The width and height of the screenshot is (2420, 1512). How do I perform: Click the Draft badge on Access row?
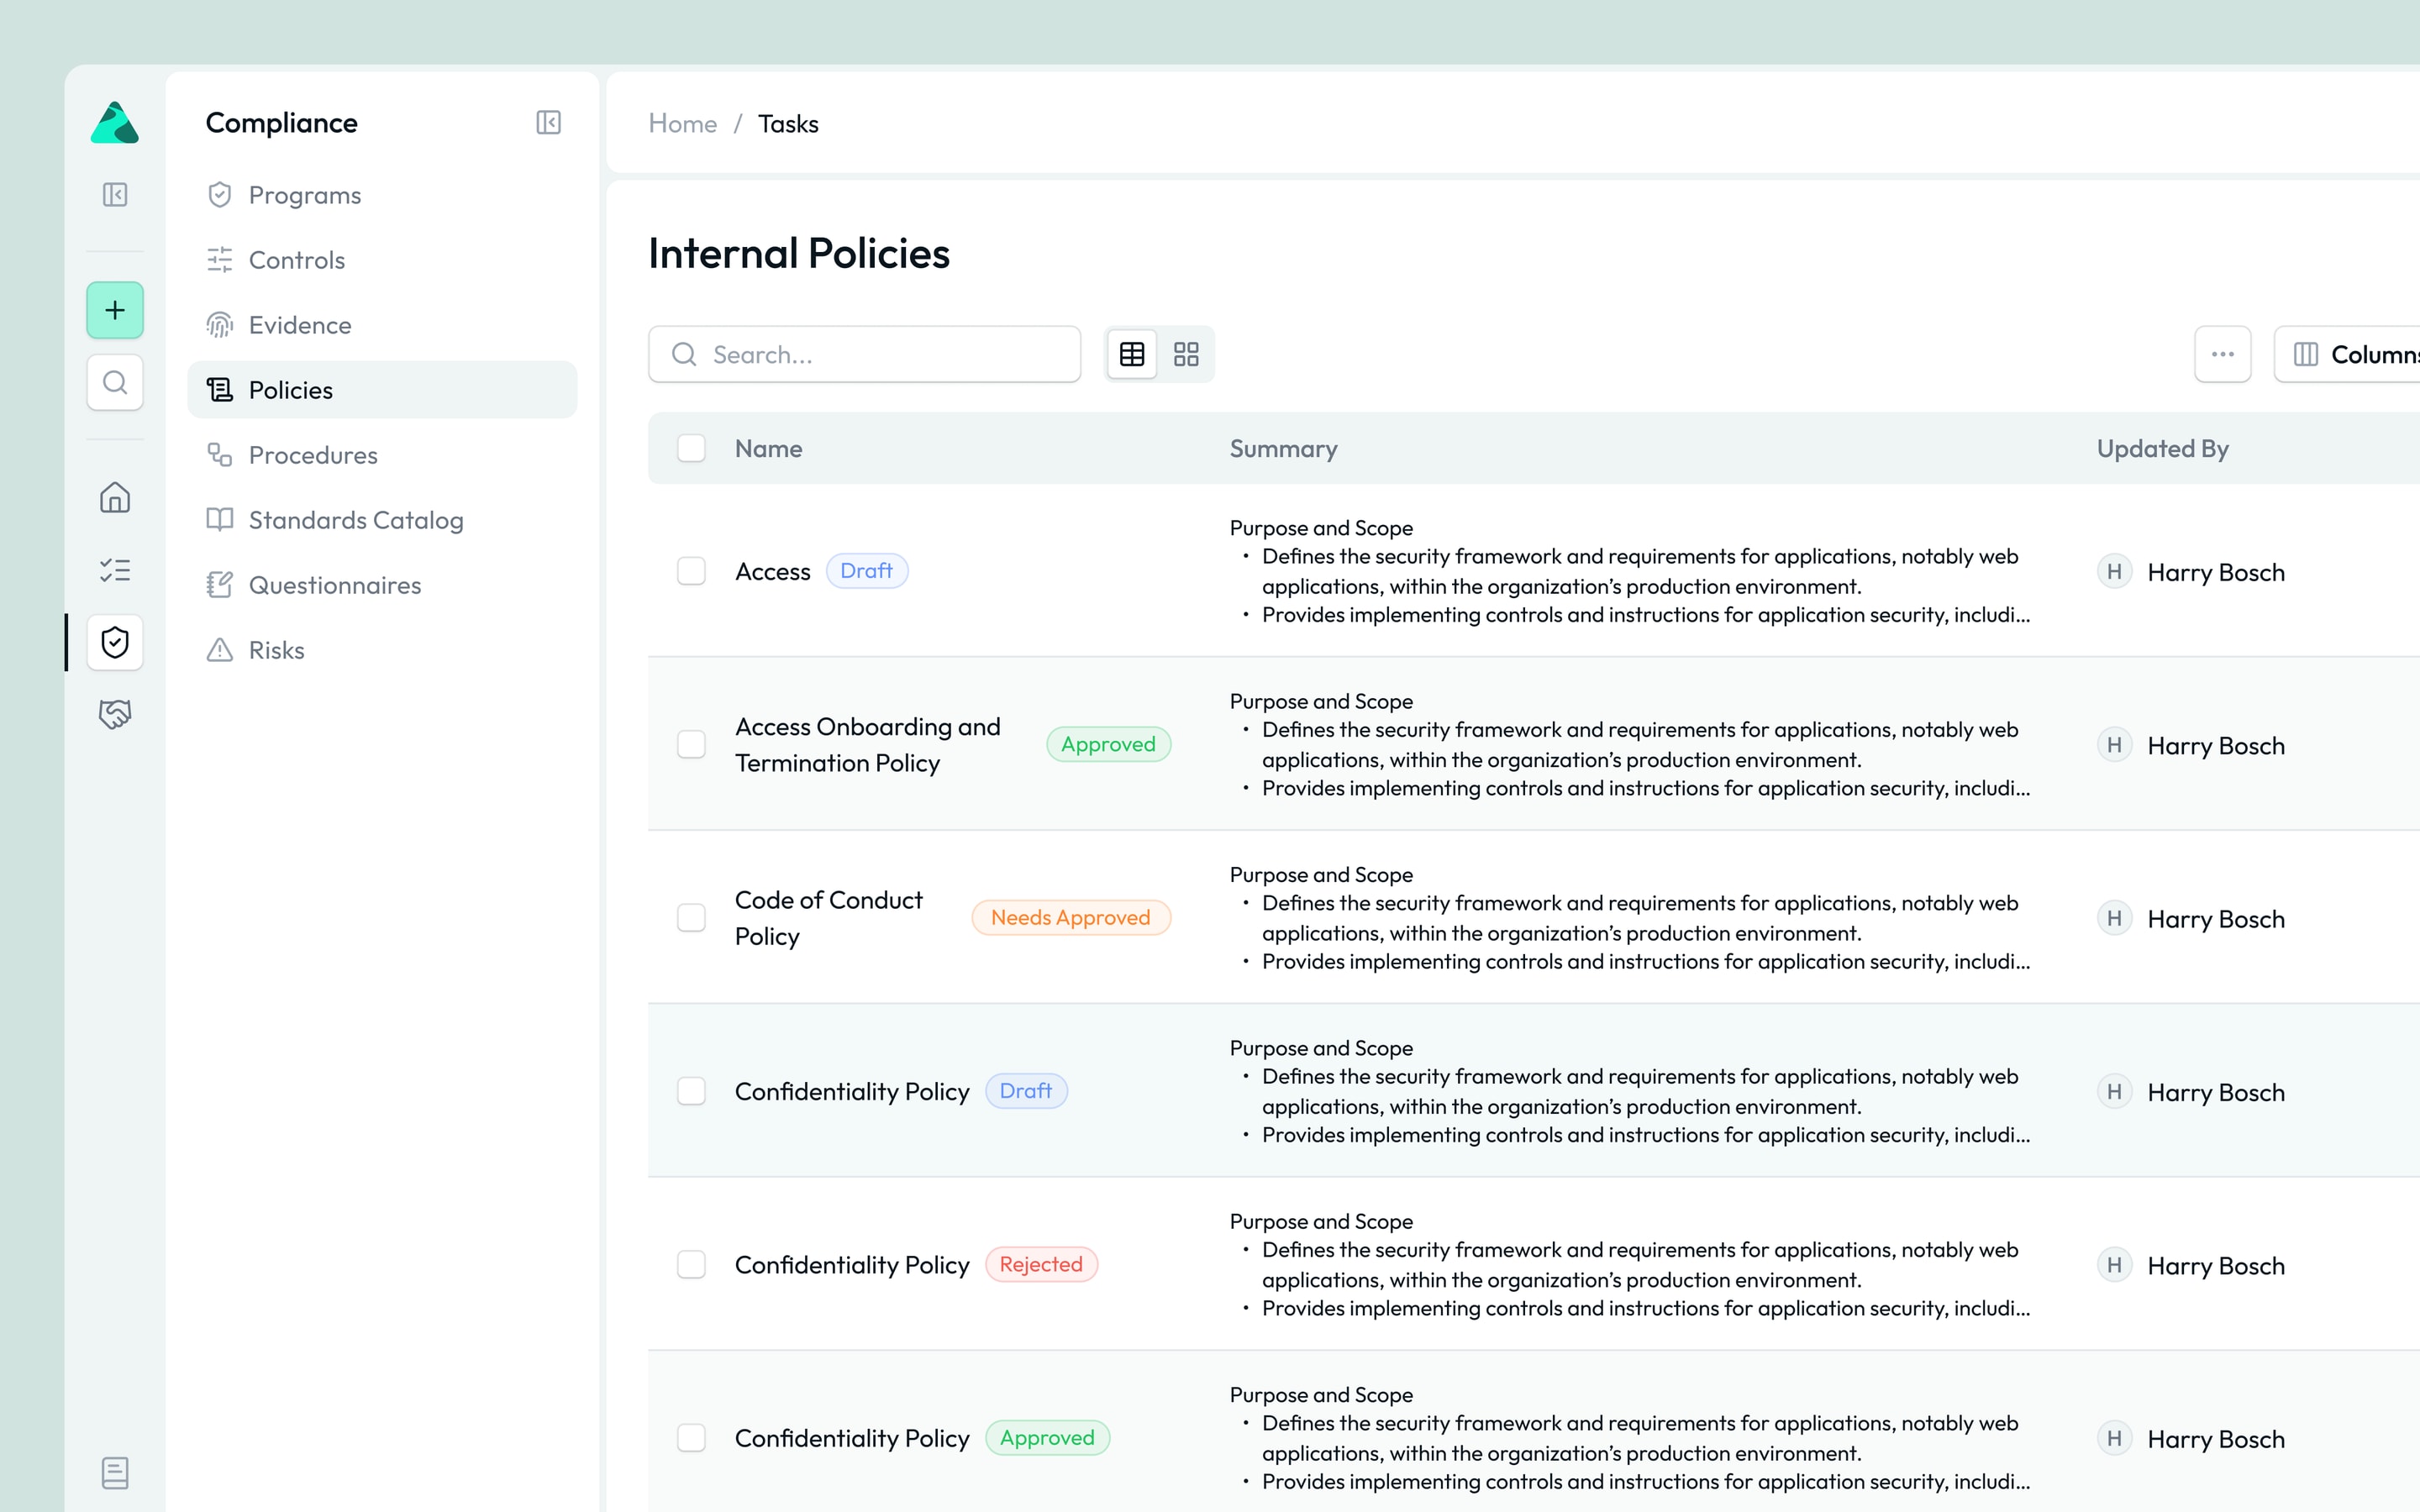[x=866, y=571]
